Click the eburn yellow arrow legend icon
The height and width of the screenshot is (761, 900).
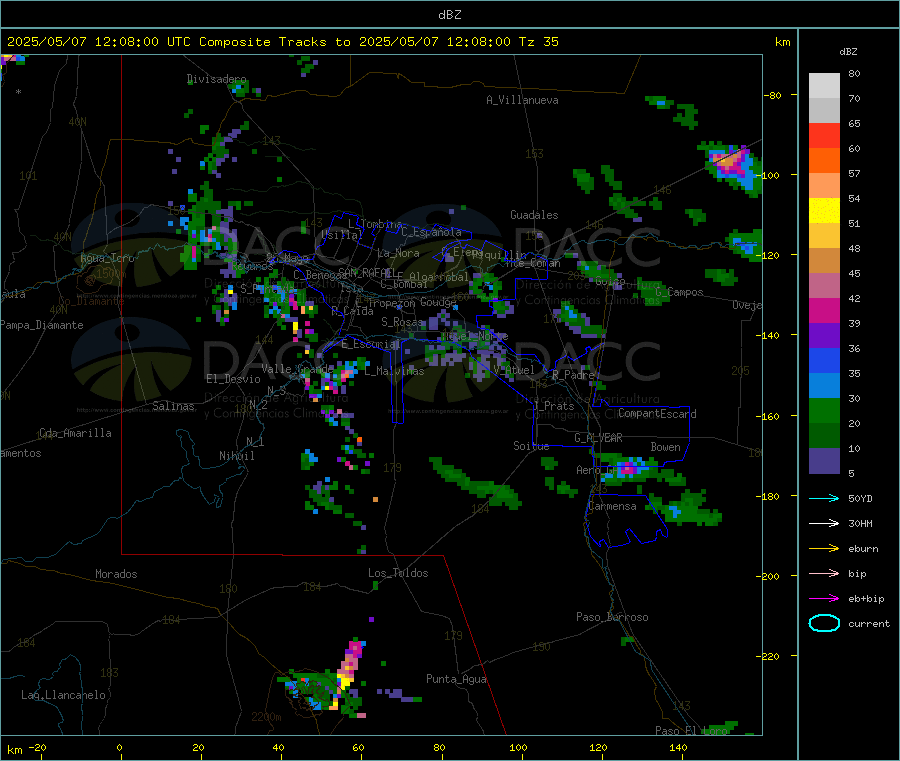point(824,549)
